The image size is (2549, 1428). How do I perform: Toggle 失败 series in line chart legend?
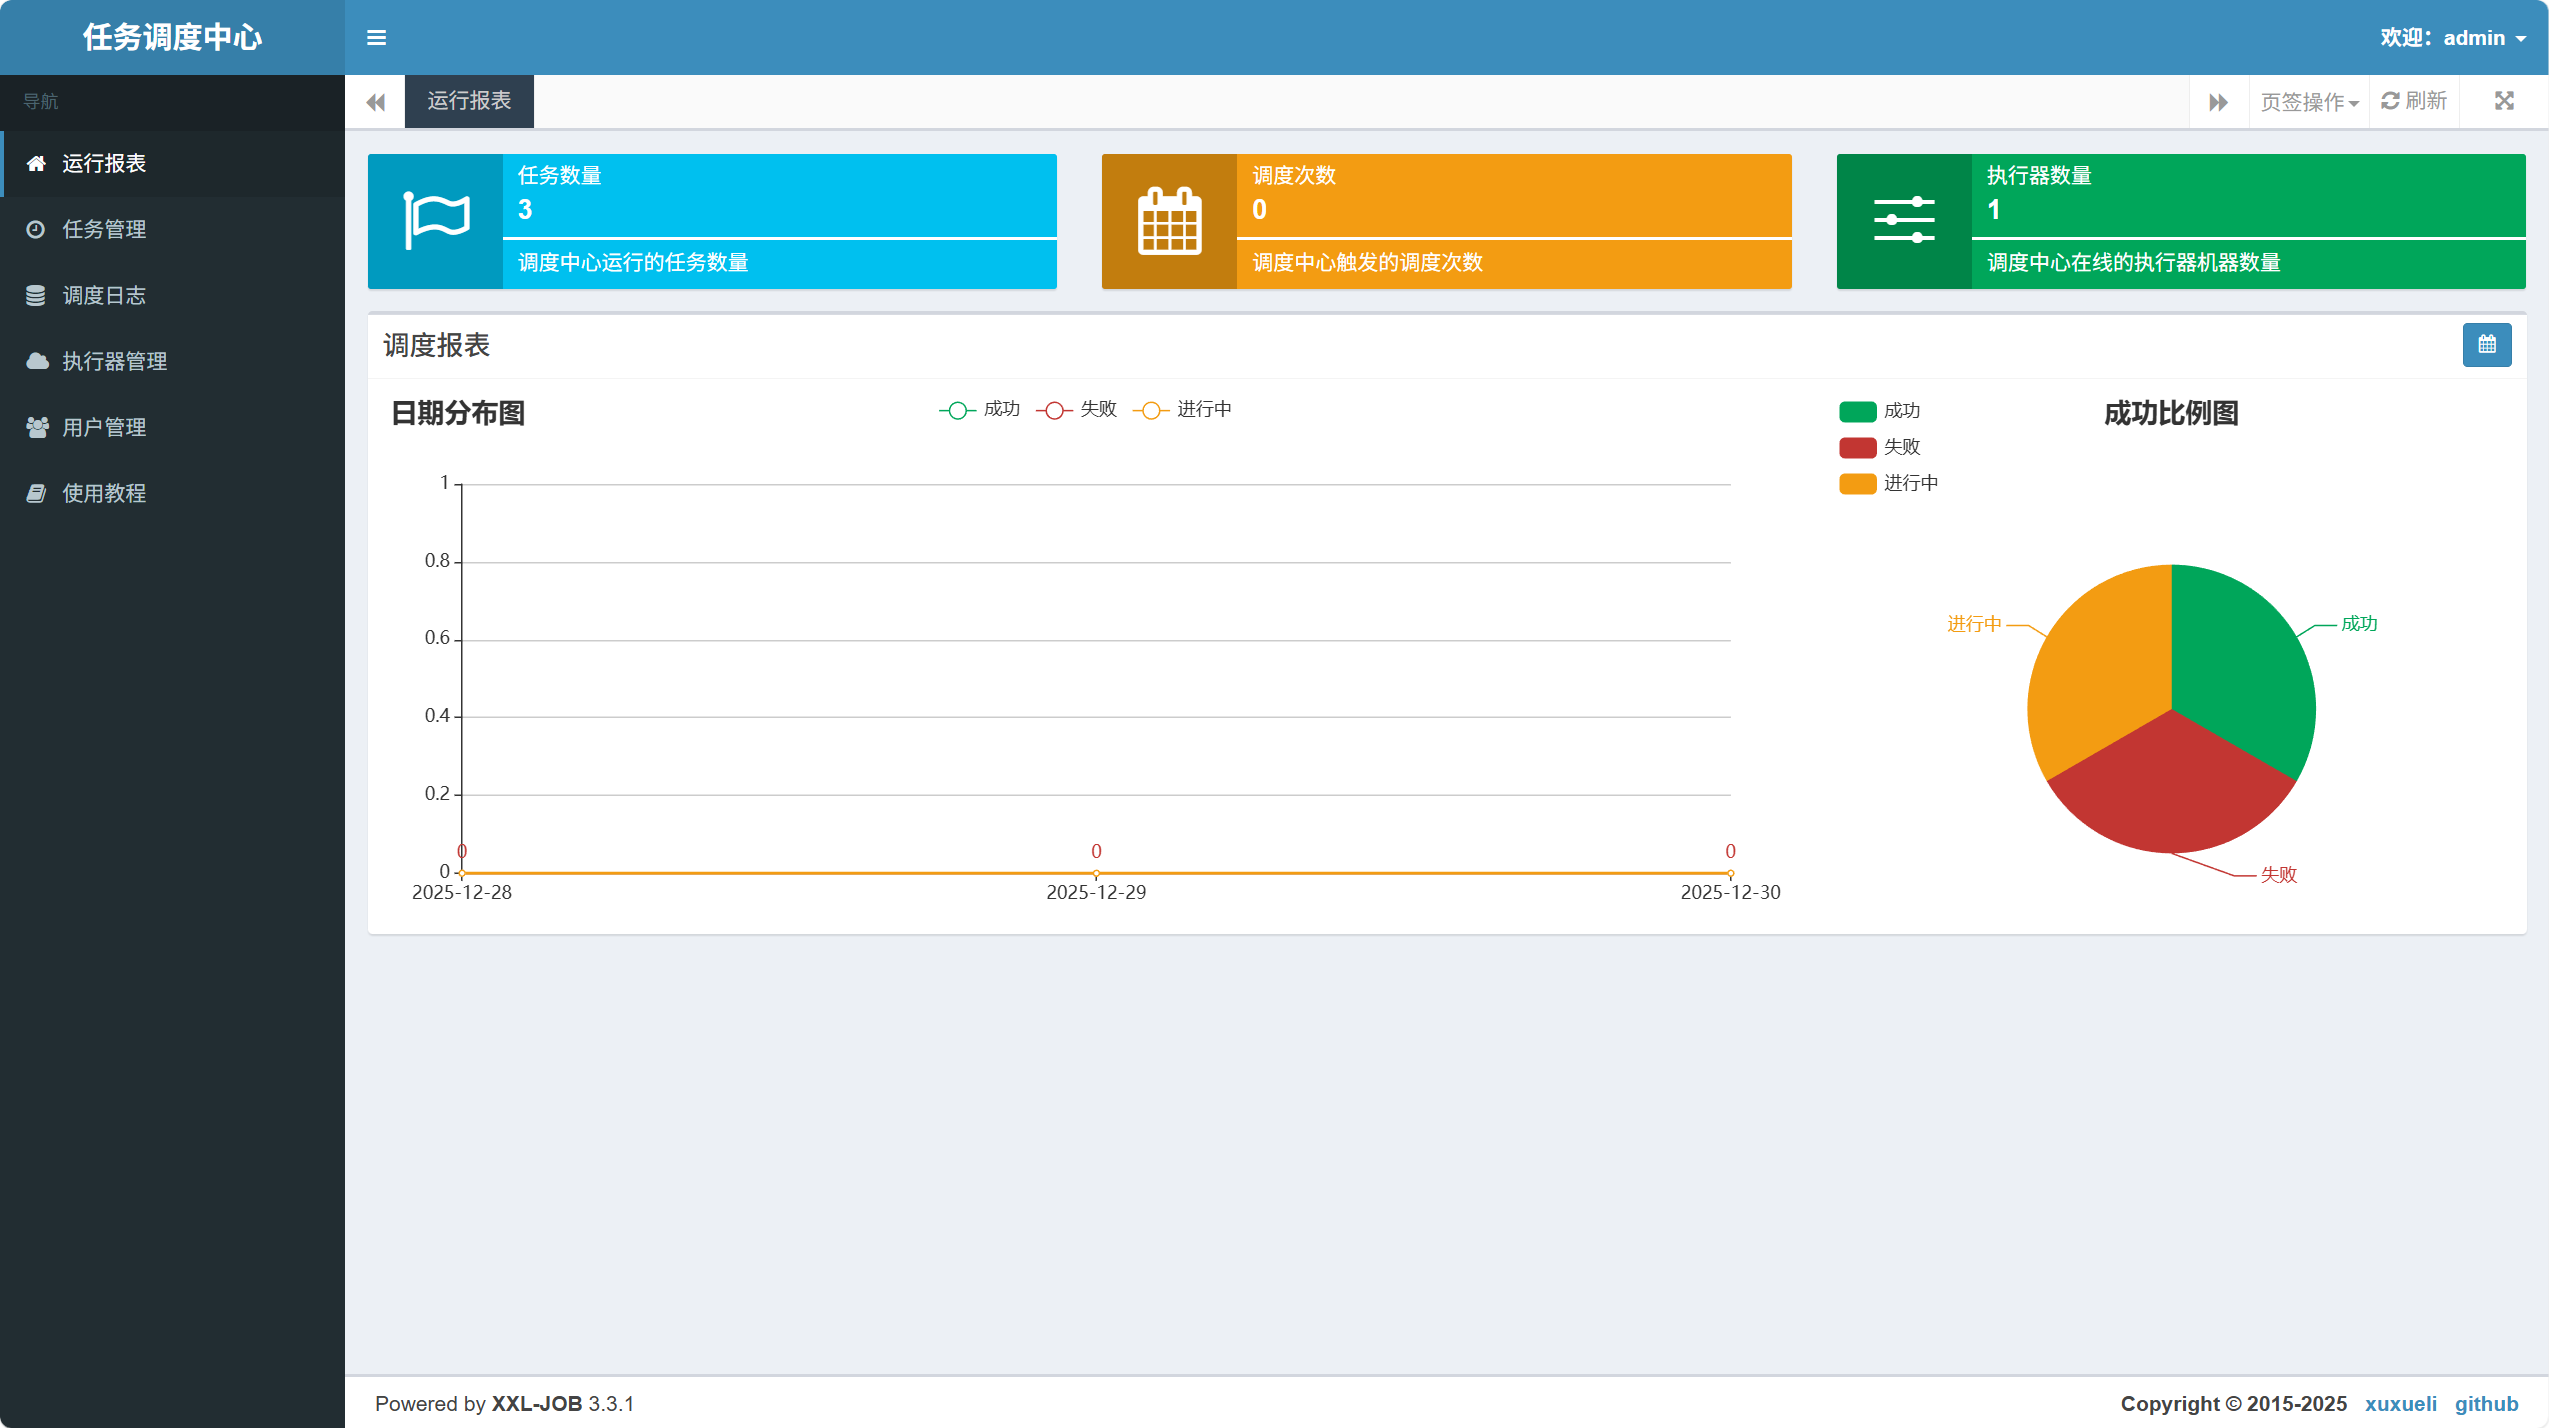[x=1077, y=410]
